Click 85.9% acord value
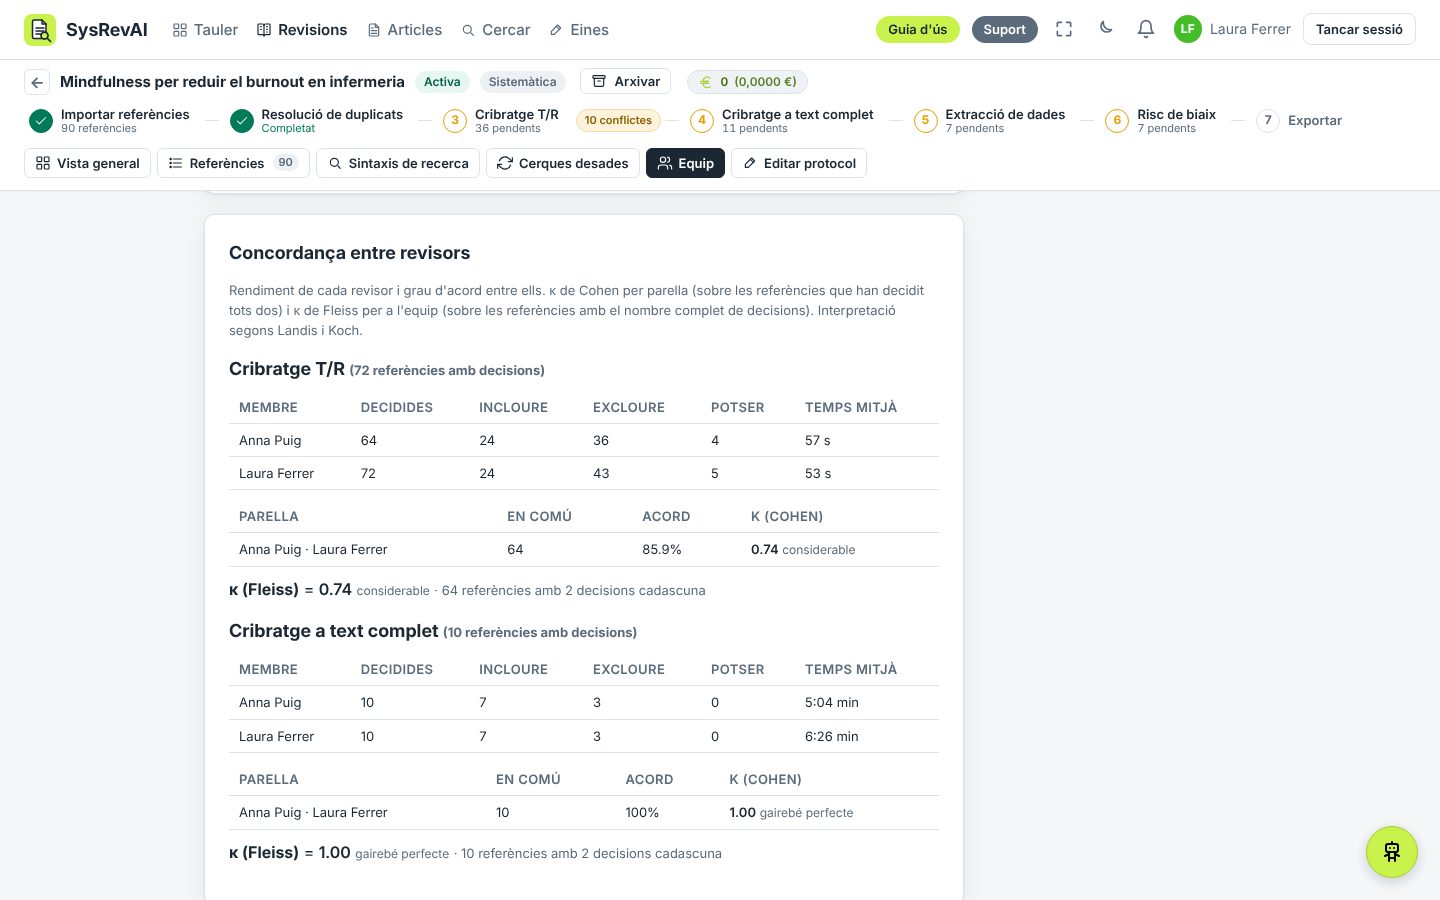 pos(662,550)
